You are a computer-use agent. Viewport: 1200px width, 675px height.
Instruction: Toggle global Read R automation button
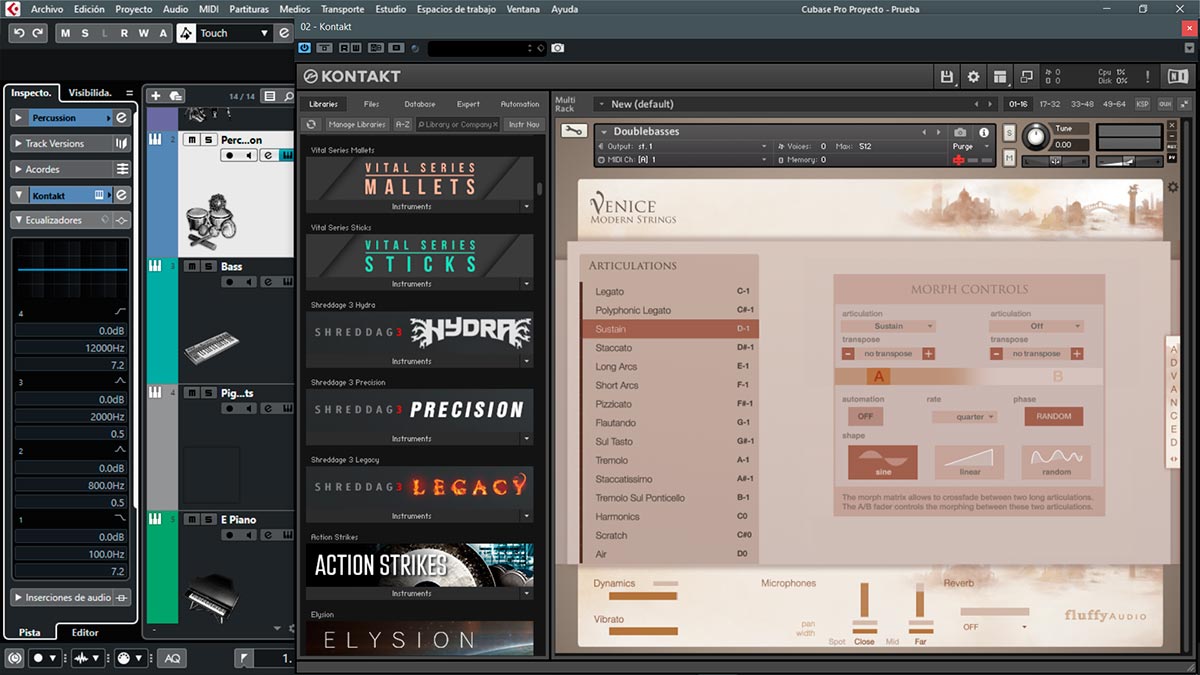point(124,33)
